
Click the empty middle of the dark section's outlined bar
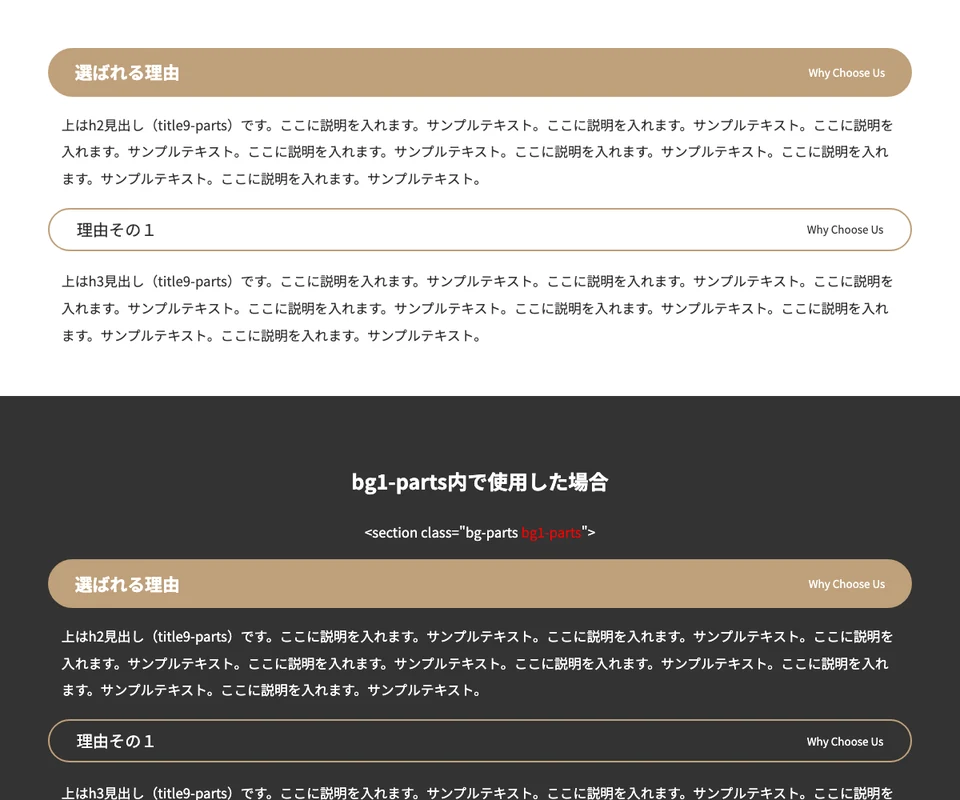click(480, 742)
